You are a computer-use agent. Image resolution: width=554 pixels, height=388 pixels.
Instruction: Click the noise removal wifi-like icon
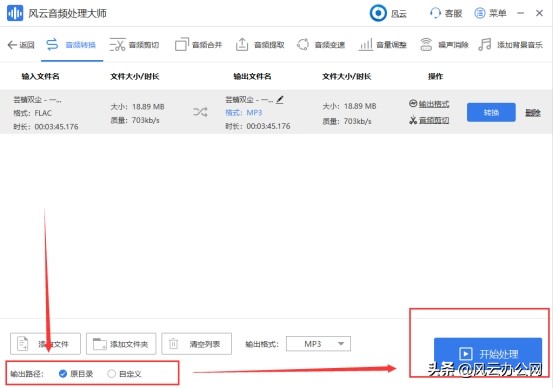point(426,45)
